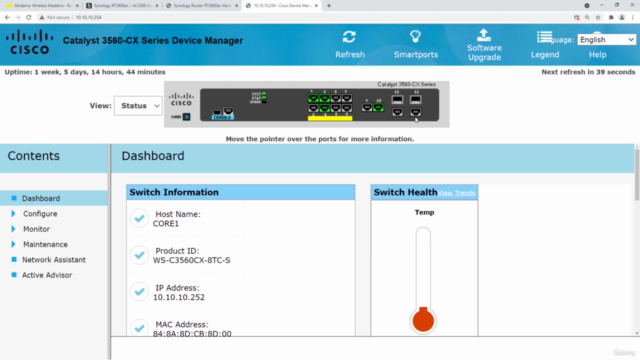Open the Language dropdown set to English
The width and height of the screenshot is (640, 360).
tap(607, 40)
